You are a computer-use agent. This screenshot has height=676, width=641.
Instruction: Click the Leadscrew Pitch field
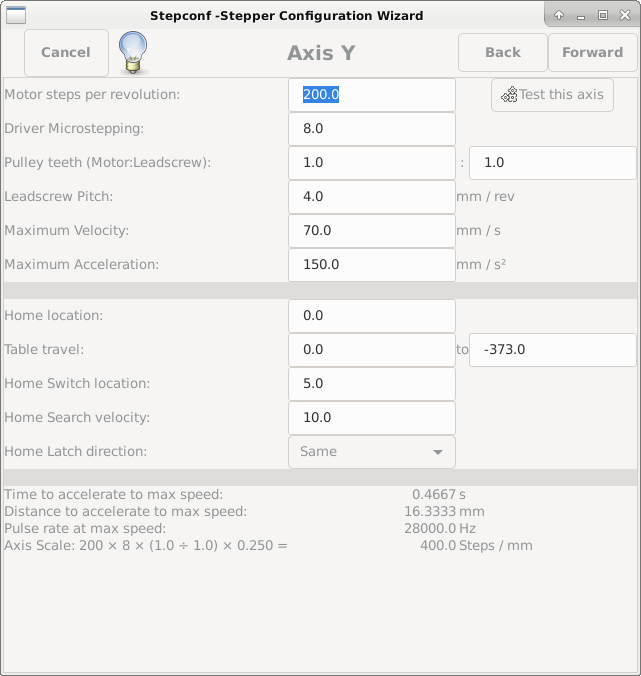coord(372,197)
